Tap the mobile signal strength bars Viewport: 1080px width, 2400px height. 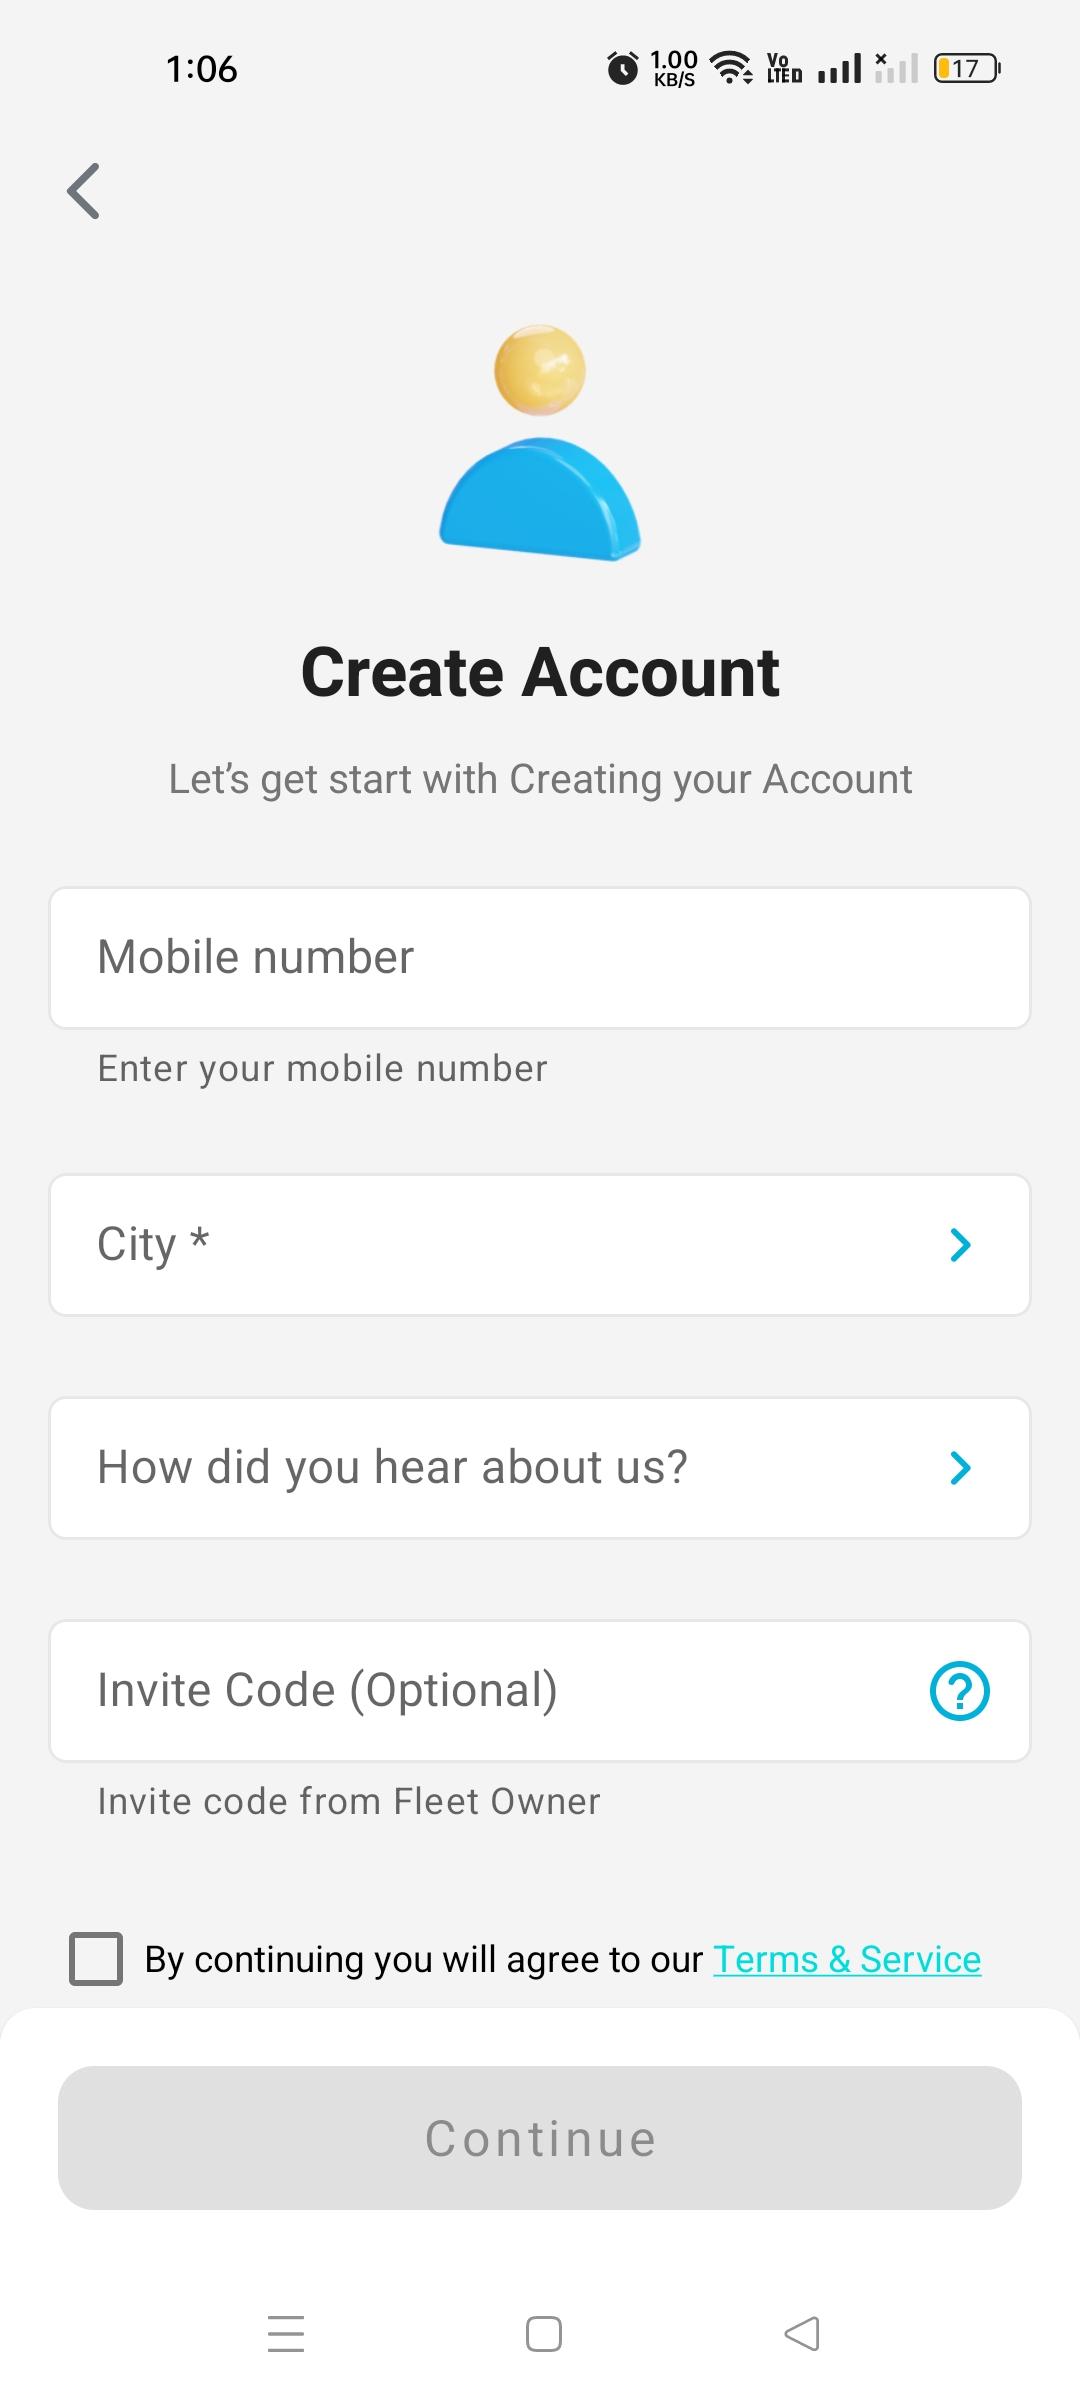pyautogui.click(x=839, y=68)
